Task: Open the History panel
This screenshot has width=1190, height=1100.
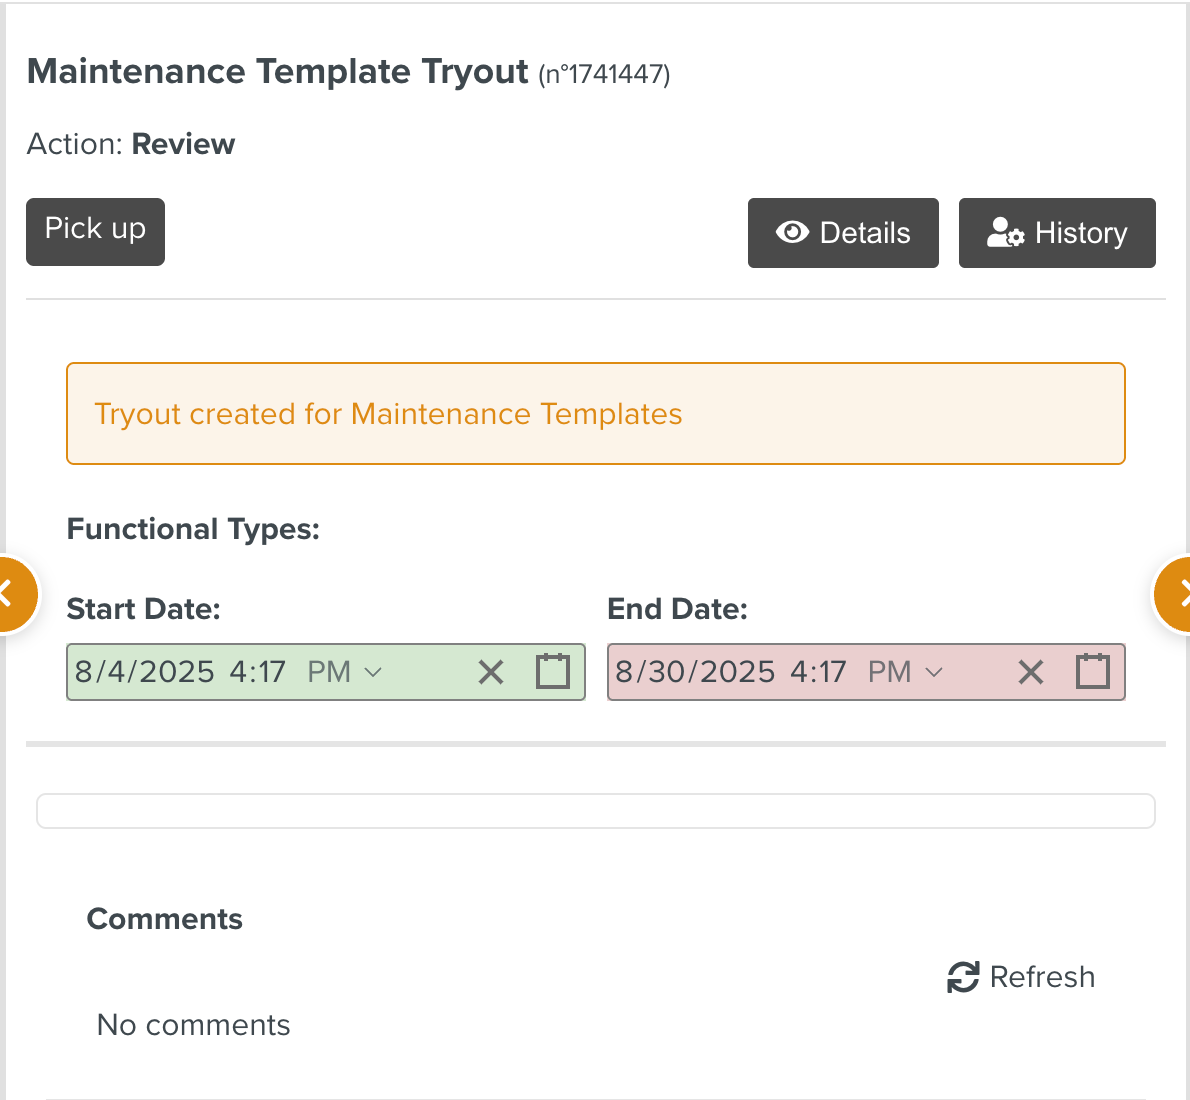Action: pos(1057,233)
